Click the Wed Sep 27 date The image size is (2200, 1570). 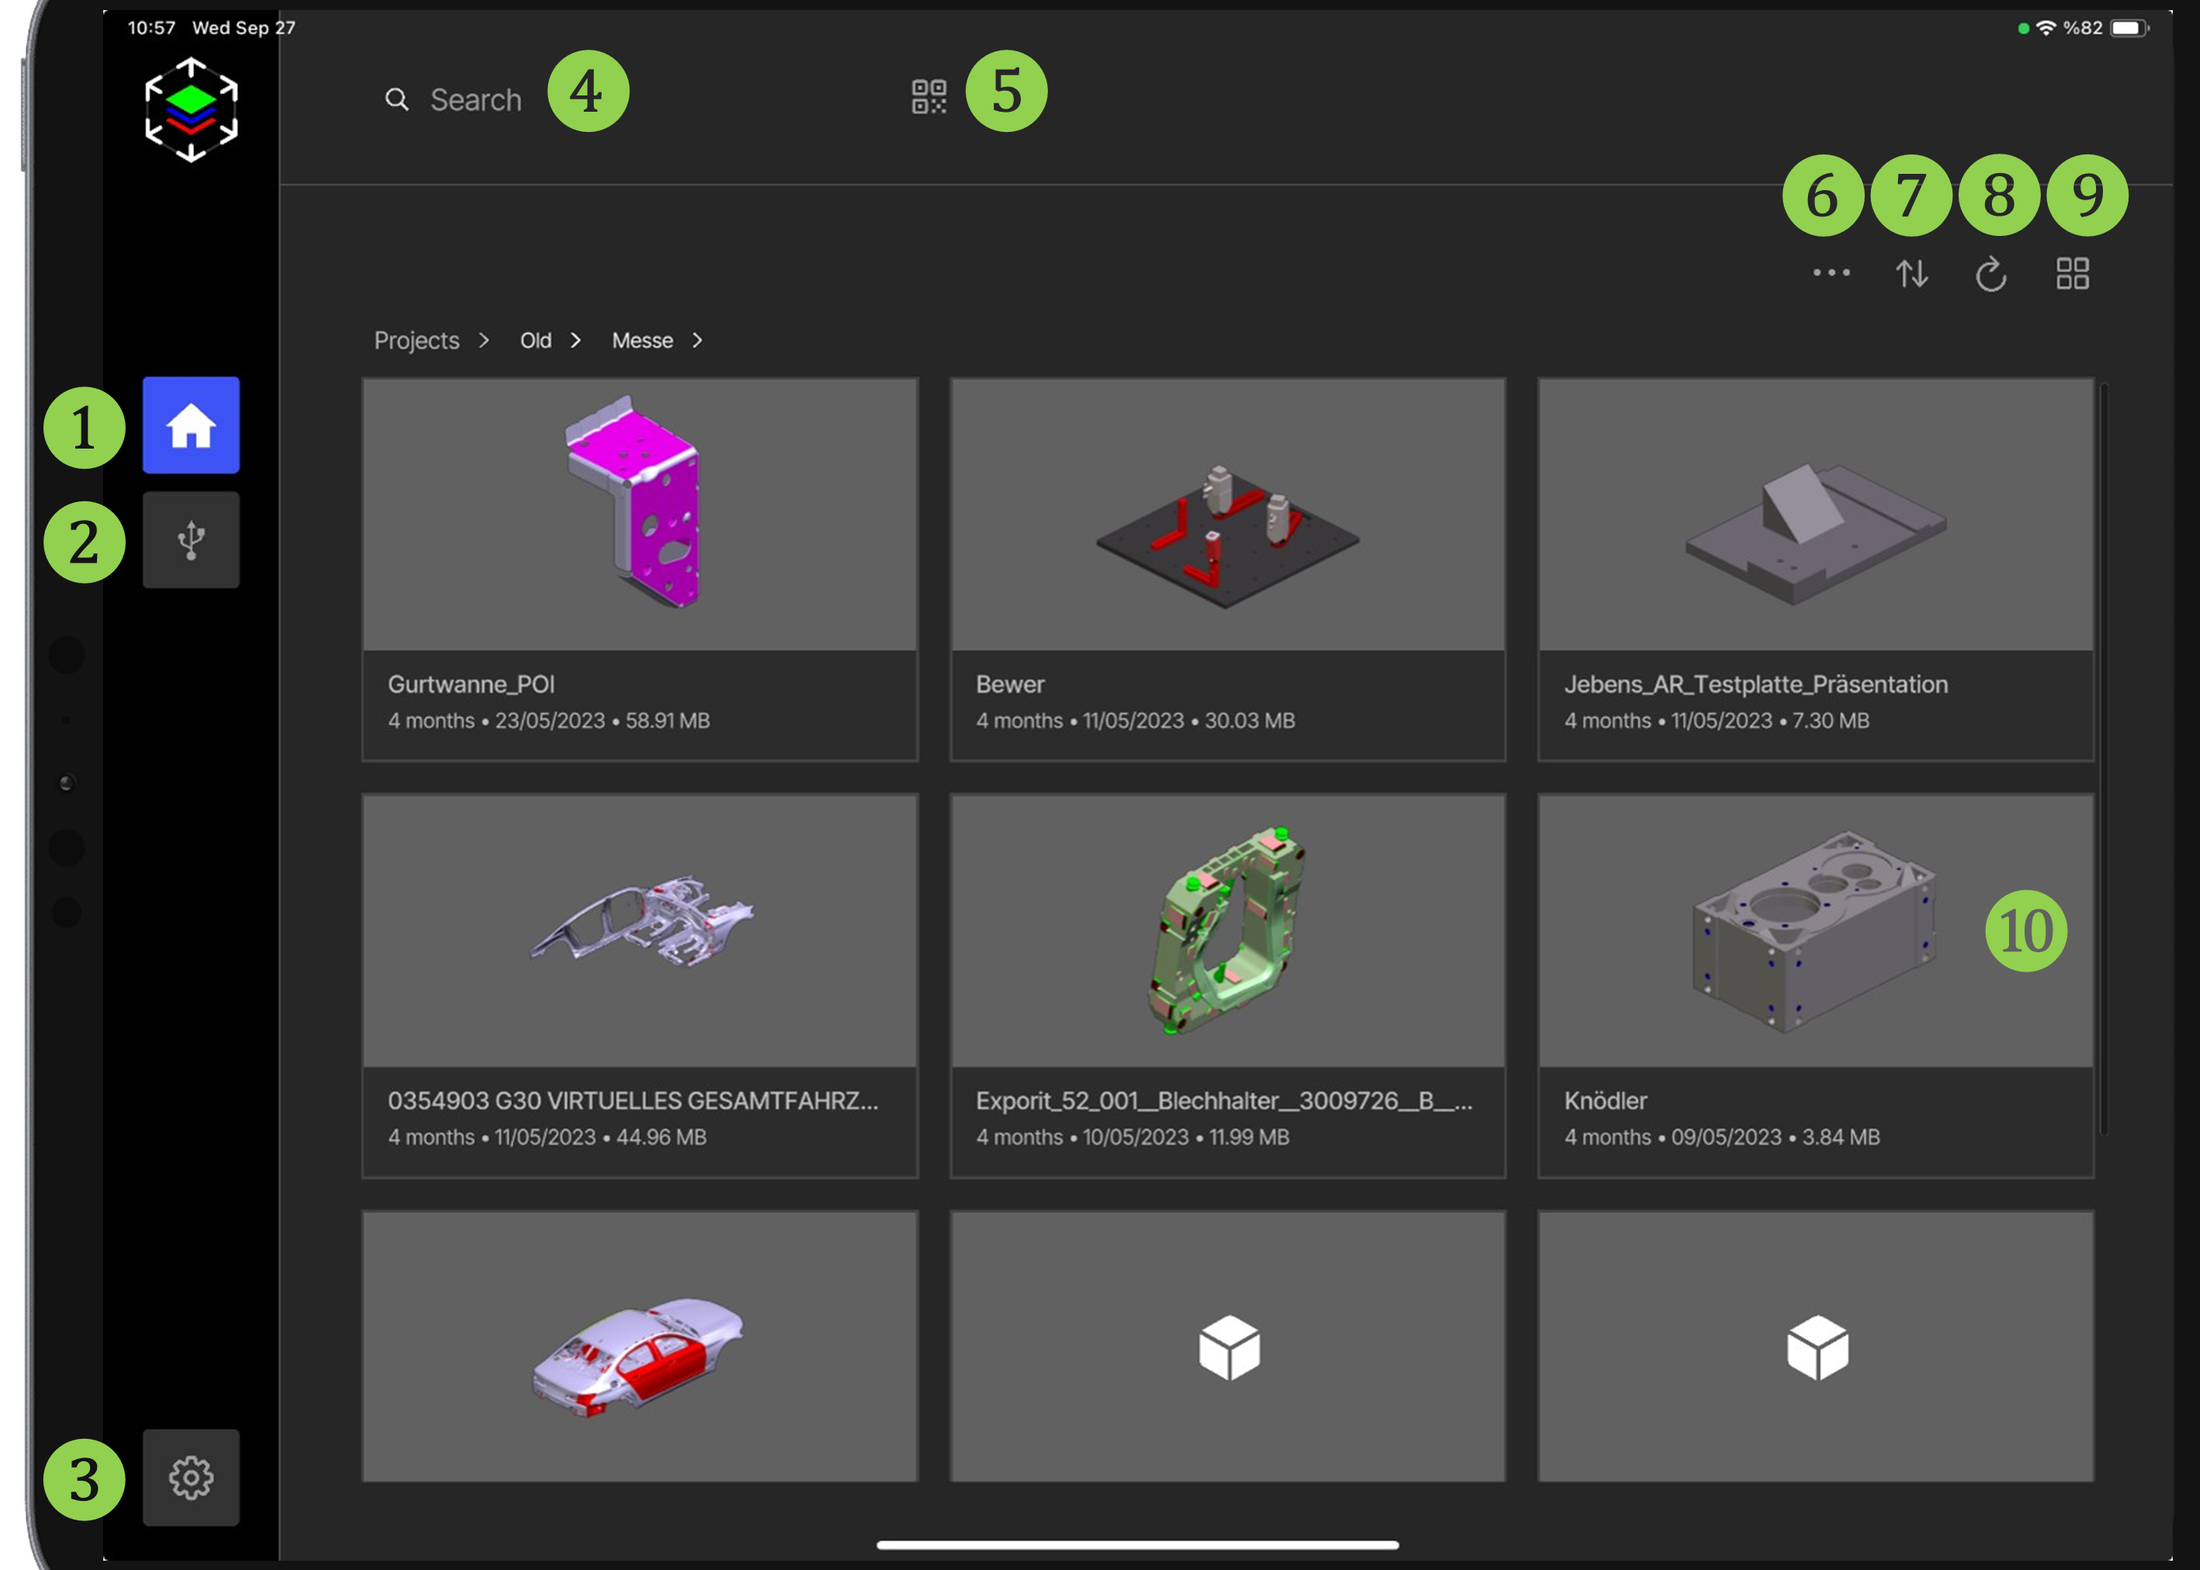[244, 28]
